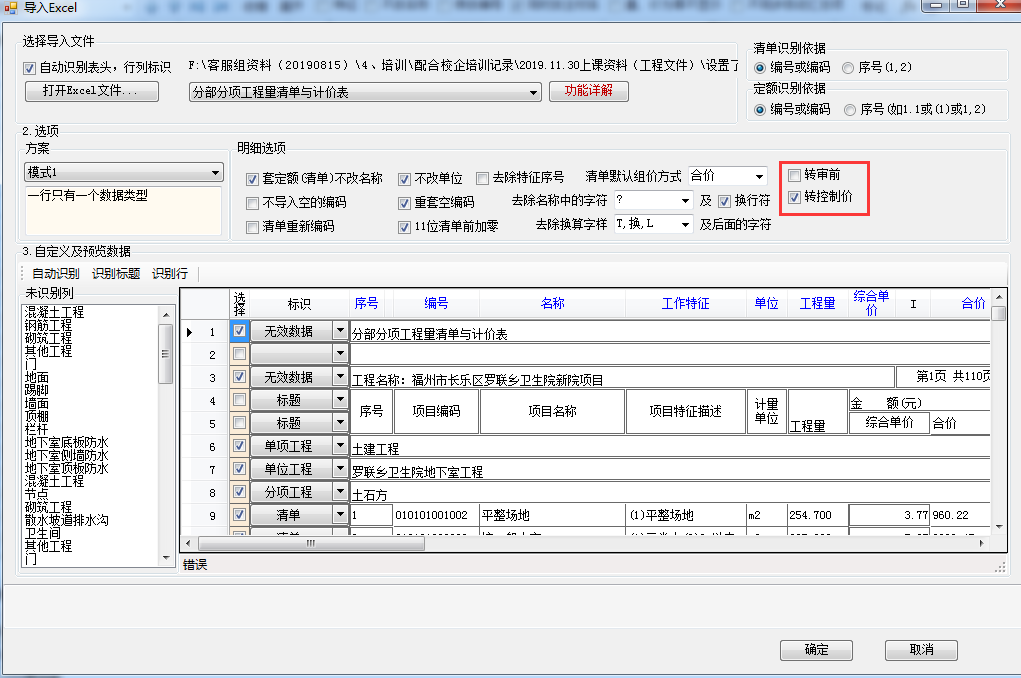Toggle the select checkbox in row 6
Screen dimensions: 1021x678
[x=240, y=445]
